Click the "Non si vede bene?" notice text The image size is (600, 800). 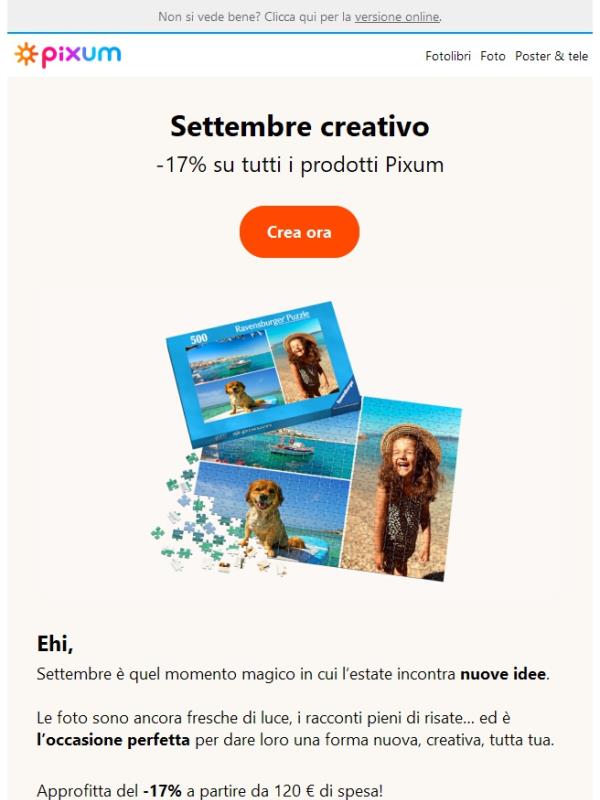click(209, 17)
